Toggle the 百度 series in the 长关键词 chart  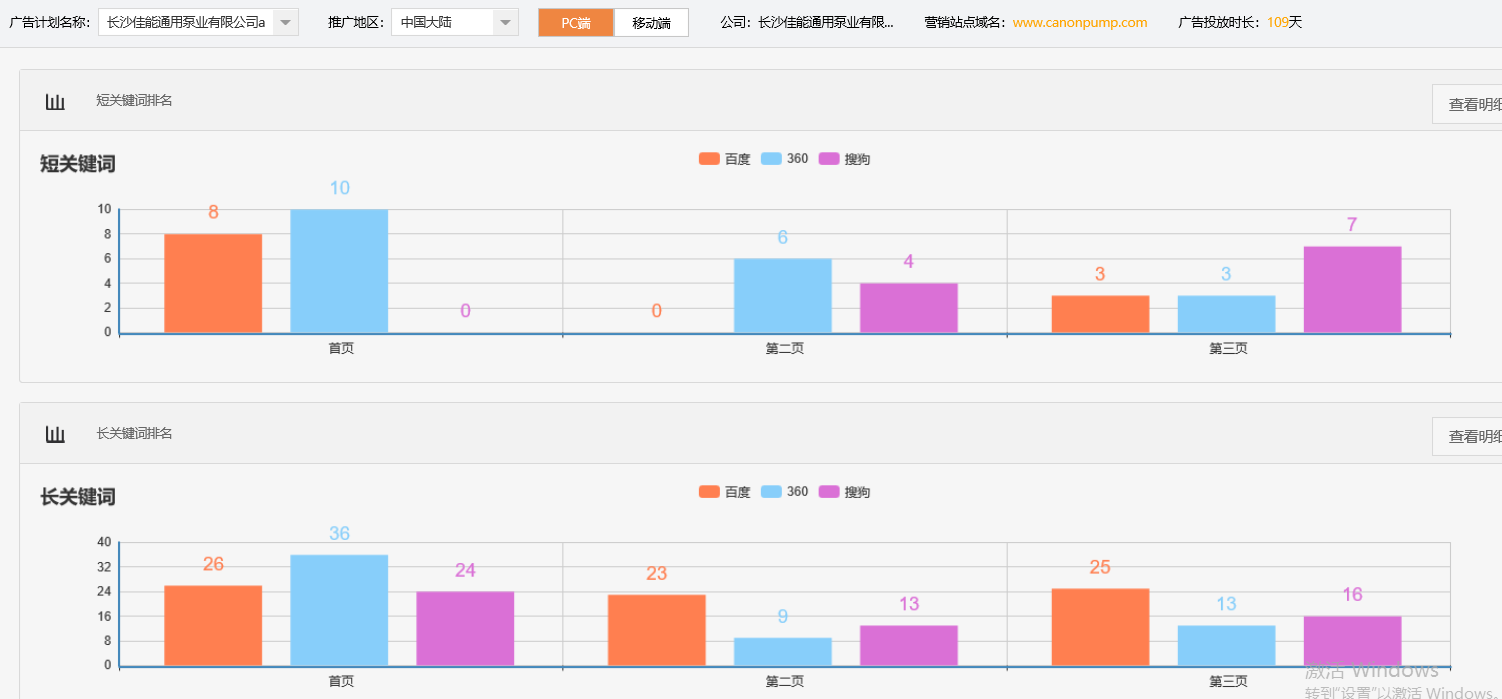click(x=725, y=491)
